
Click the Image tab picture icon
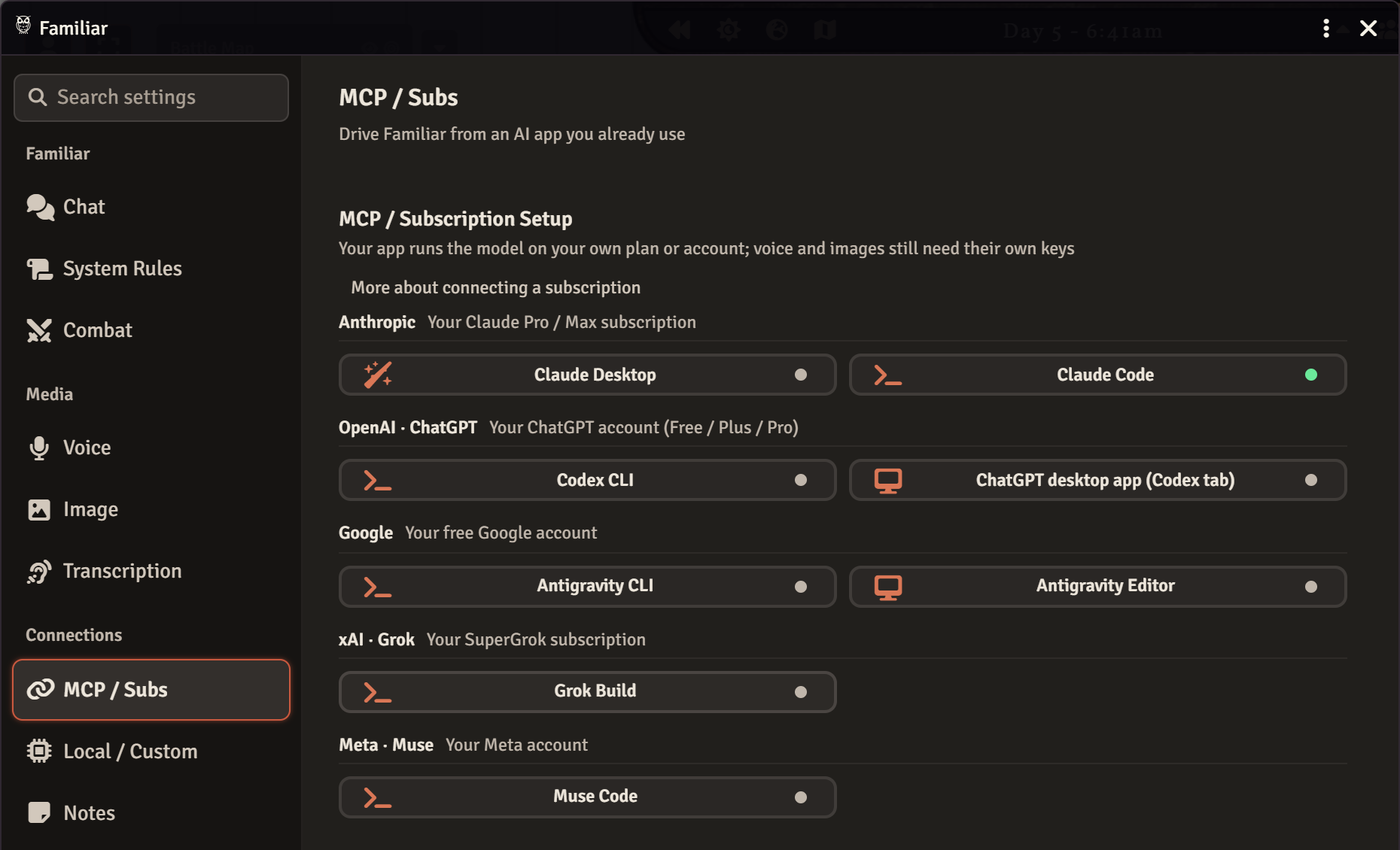[39, 509]
